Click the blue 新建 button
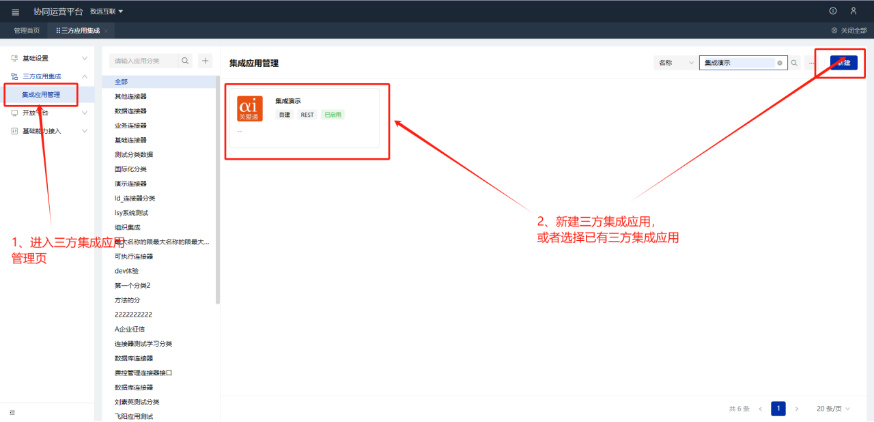The image size is (874, 422). (x=844, y=63)
